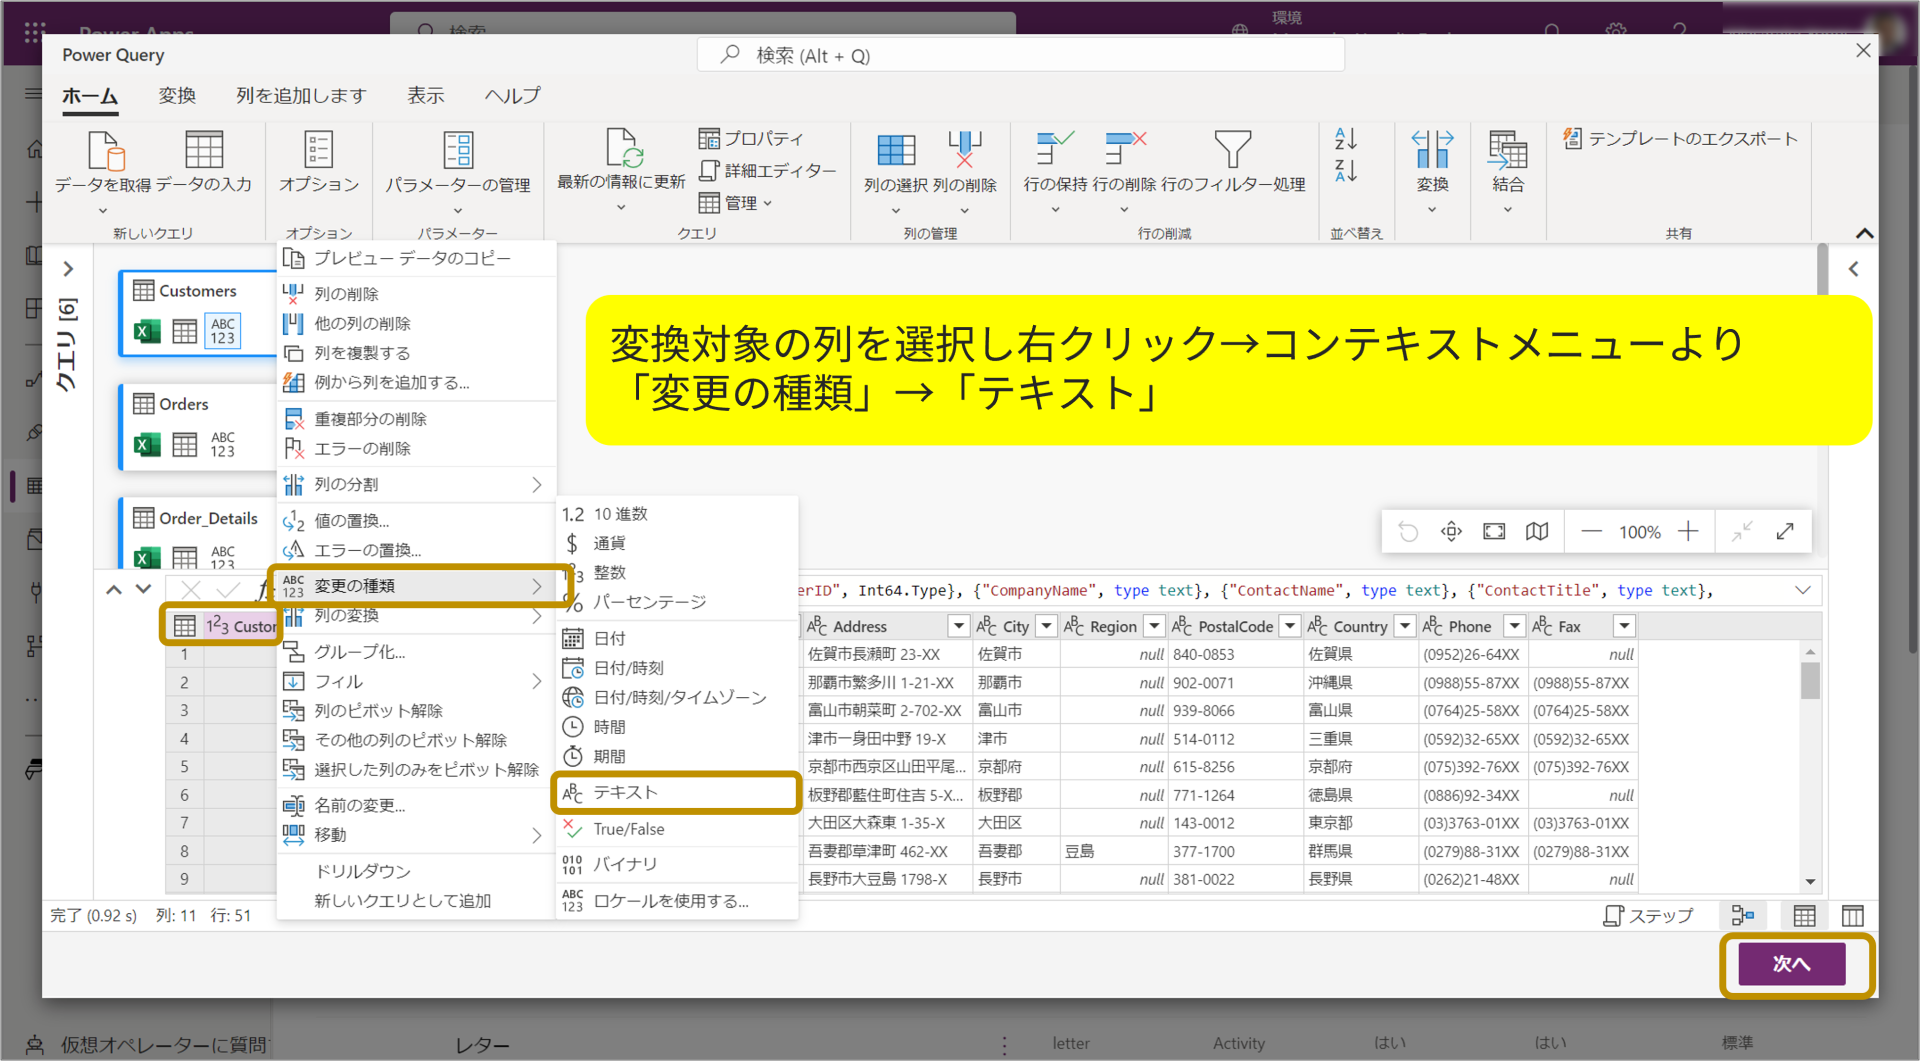Select テキスト data type

(677, 793)
